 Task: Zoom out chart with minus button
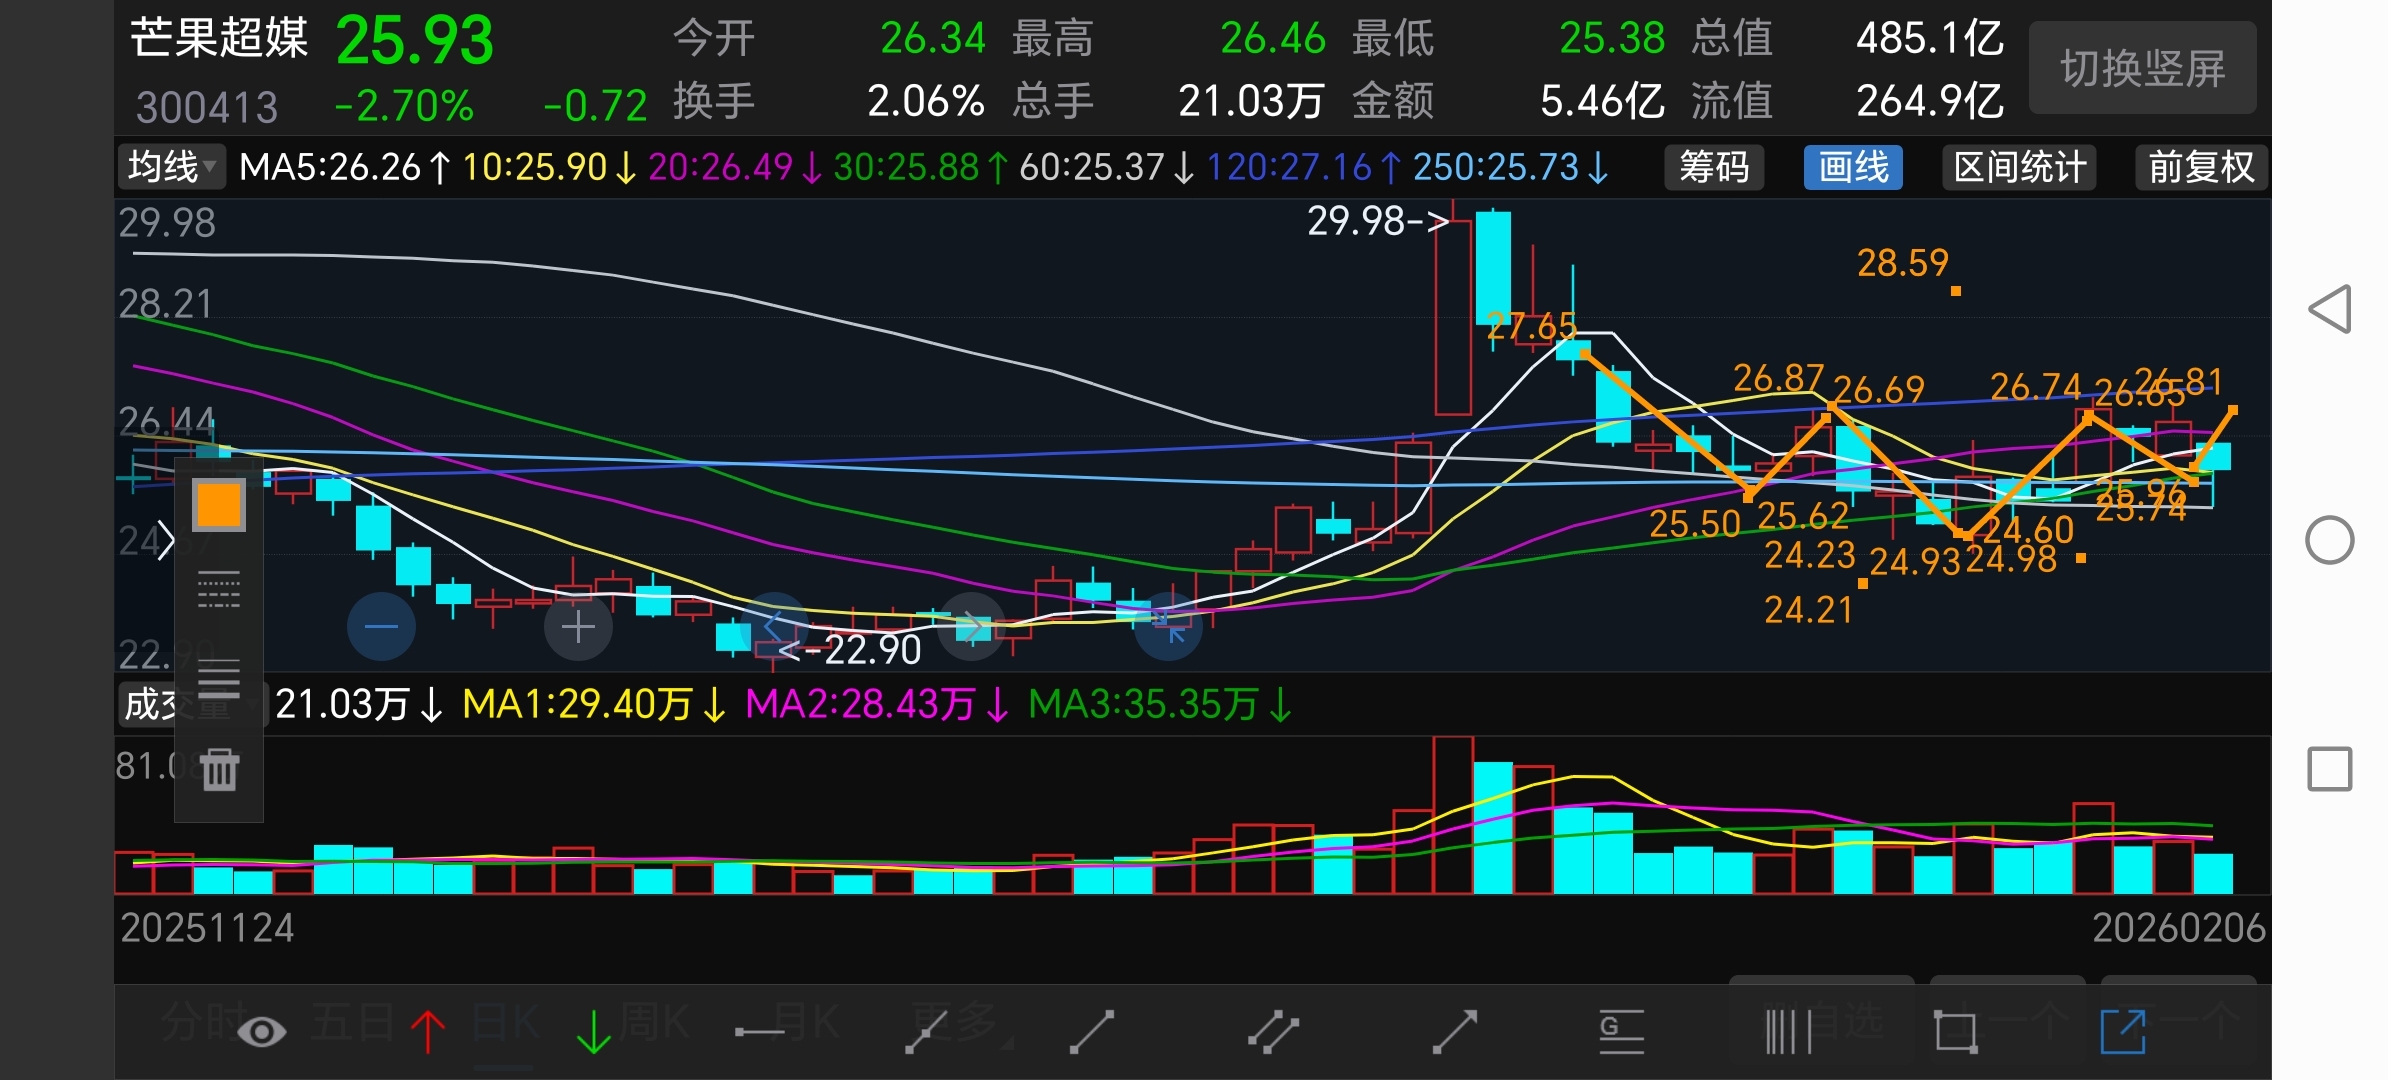click(x=381, y=627)
